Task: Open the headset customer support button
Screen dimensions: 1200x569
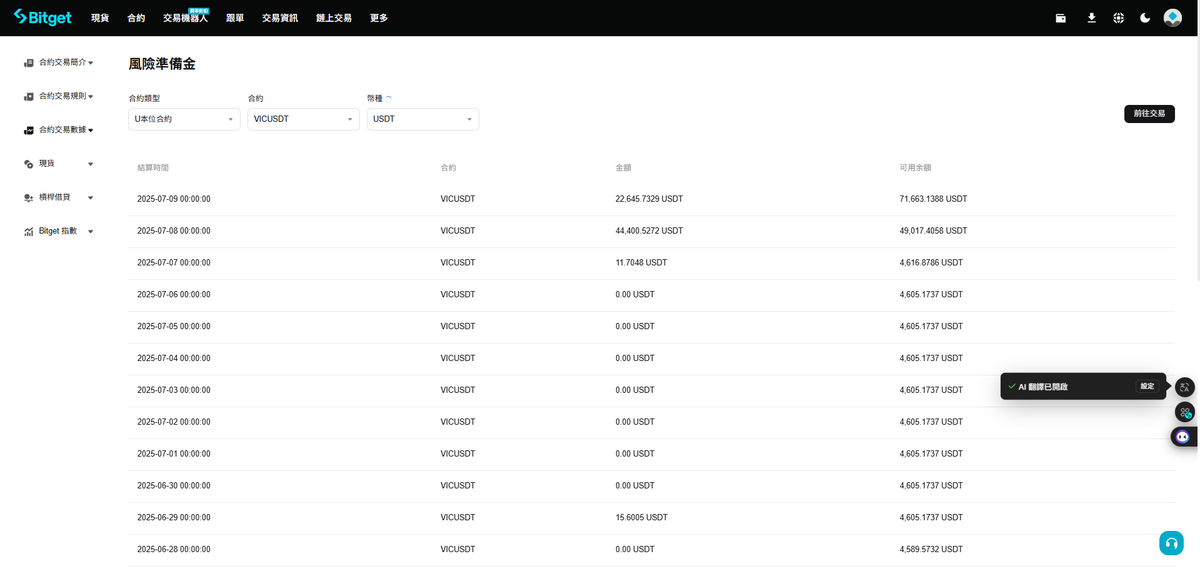Action: click(1171, 543)
